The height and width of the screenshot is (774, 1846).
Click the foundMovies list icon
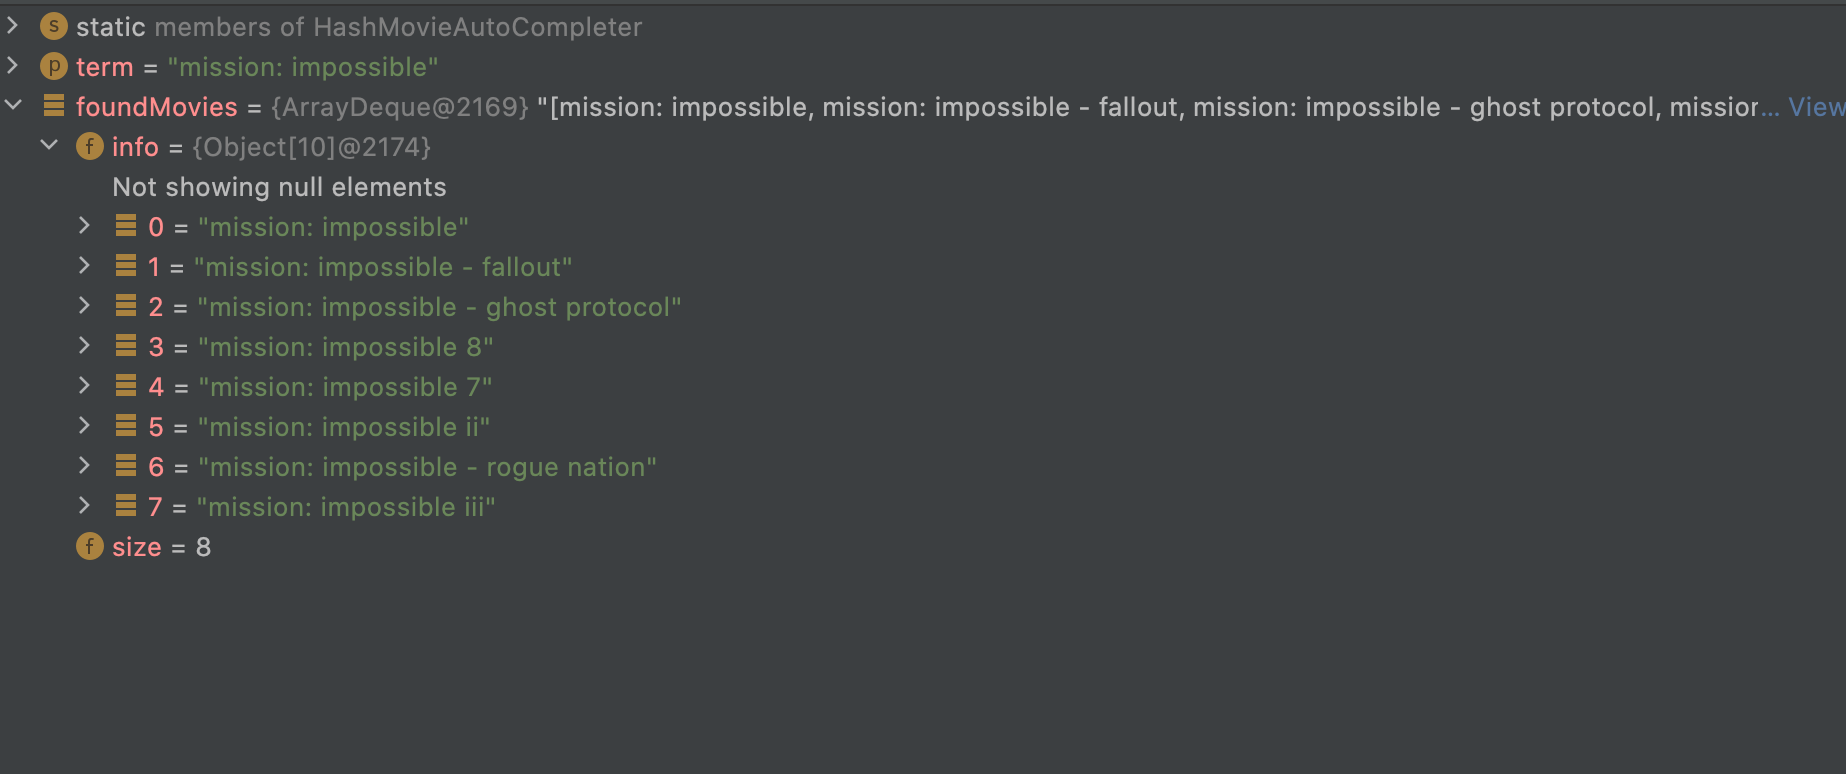tap(53, 105)
